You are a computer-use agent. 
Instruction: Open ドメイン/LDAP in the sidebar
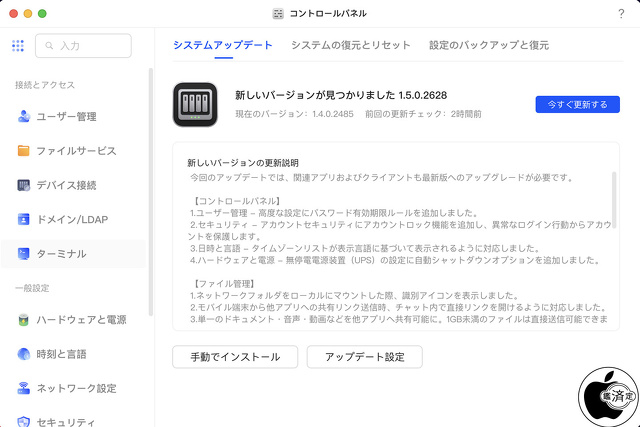point(73,219)
